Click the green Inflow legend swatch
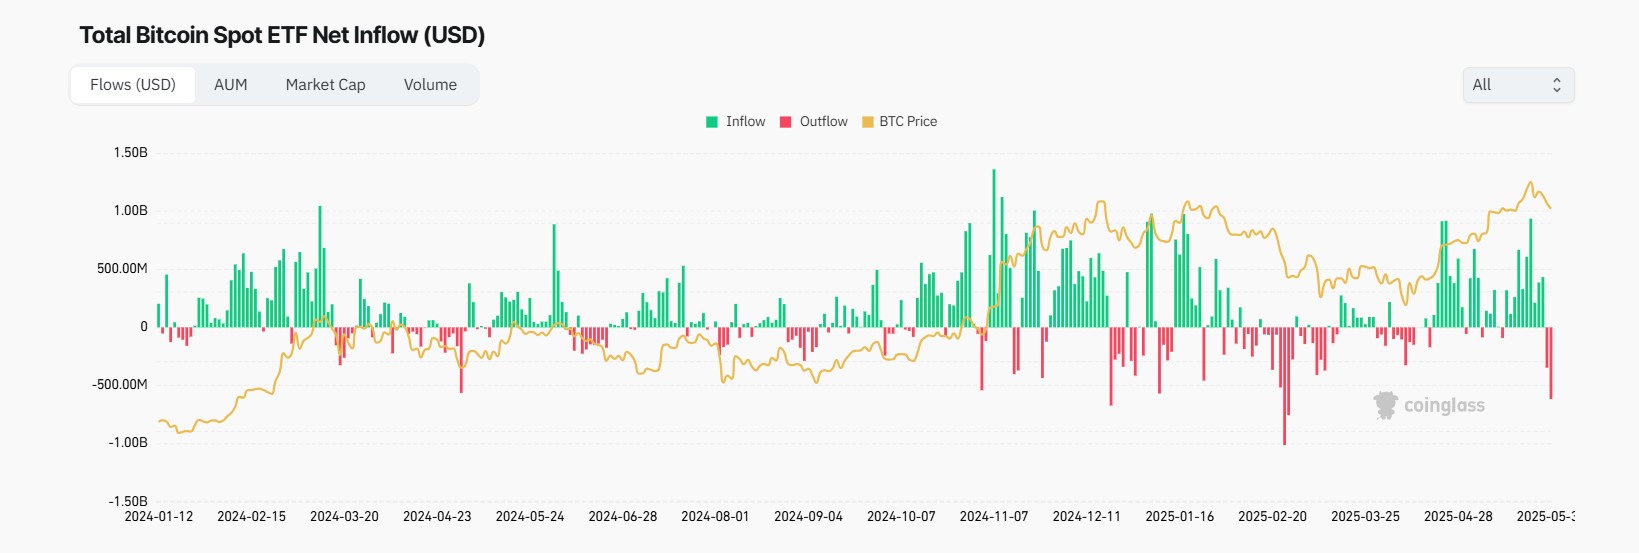1639x553 pixels. [x=712, y=122]
